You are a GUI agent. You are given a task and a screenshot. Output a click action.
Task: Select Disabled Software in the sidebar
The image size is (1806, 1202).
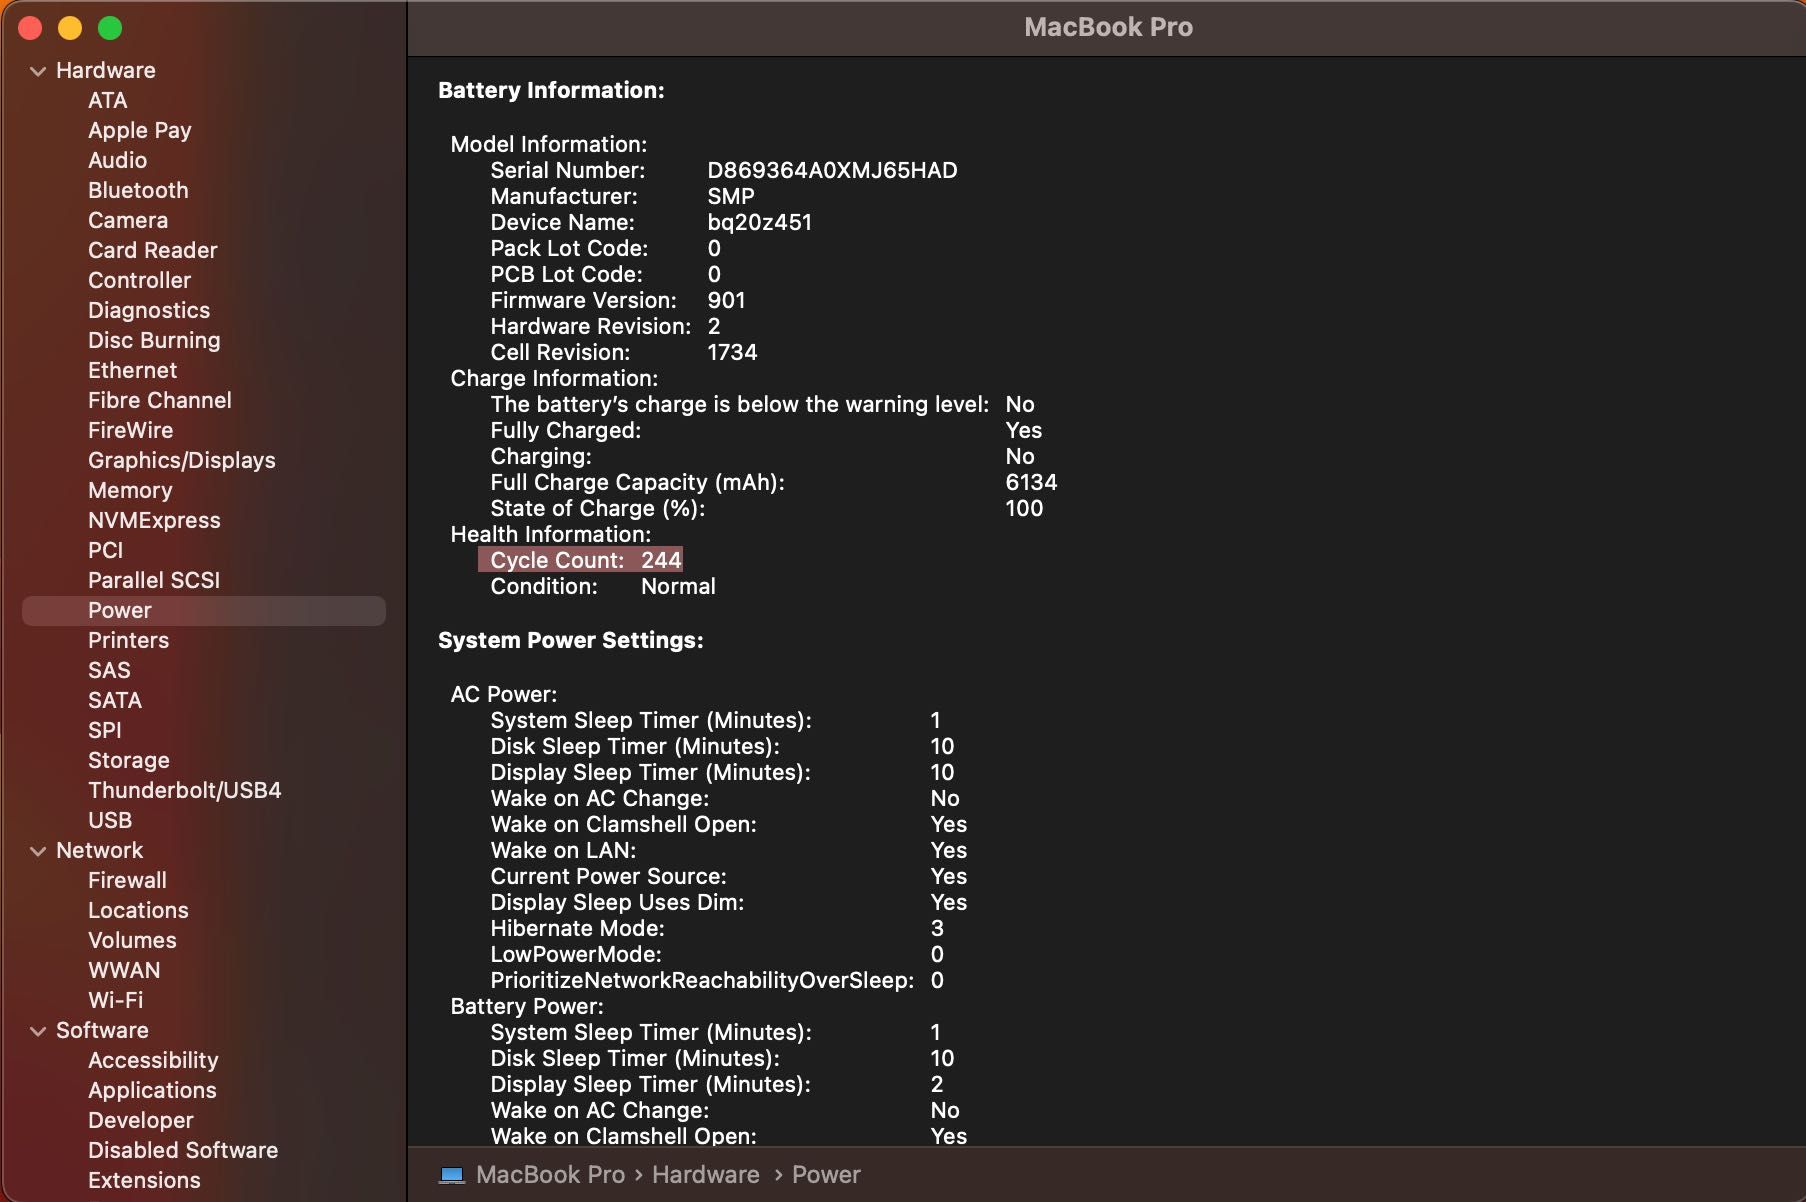[183, 1150]
